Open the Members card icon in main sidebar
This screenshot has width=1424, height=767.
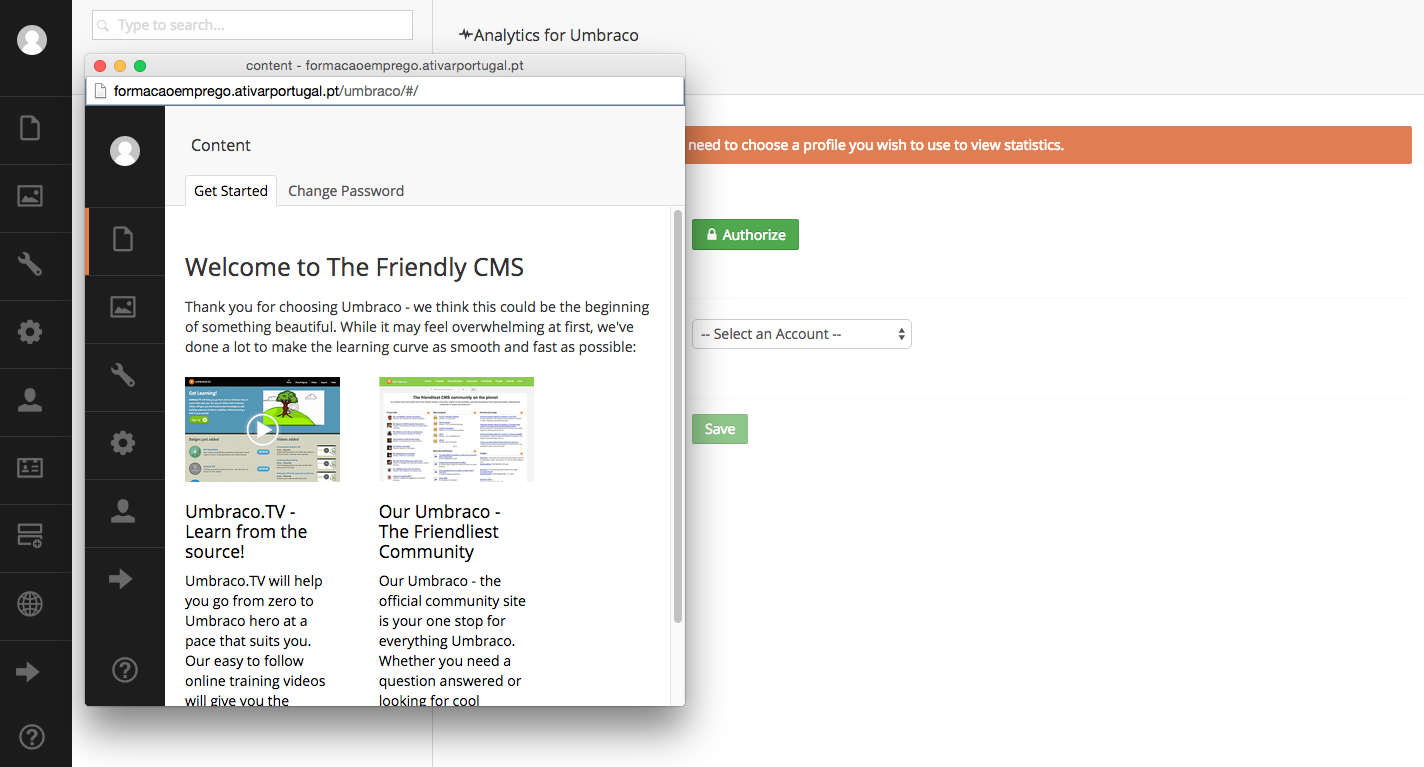(x=30, y=468)
